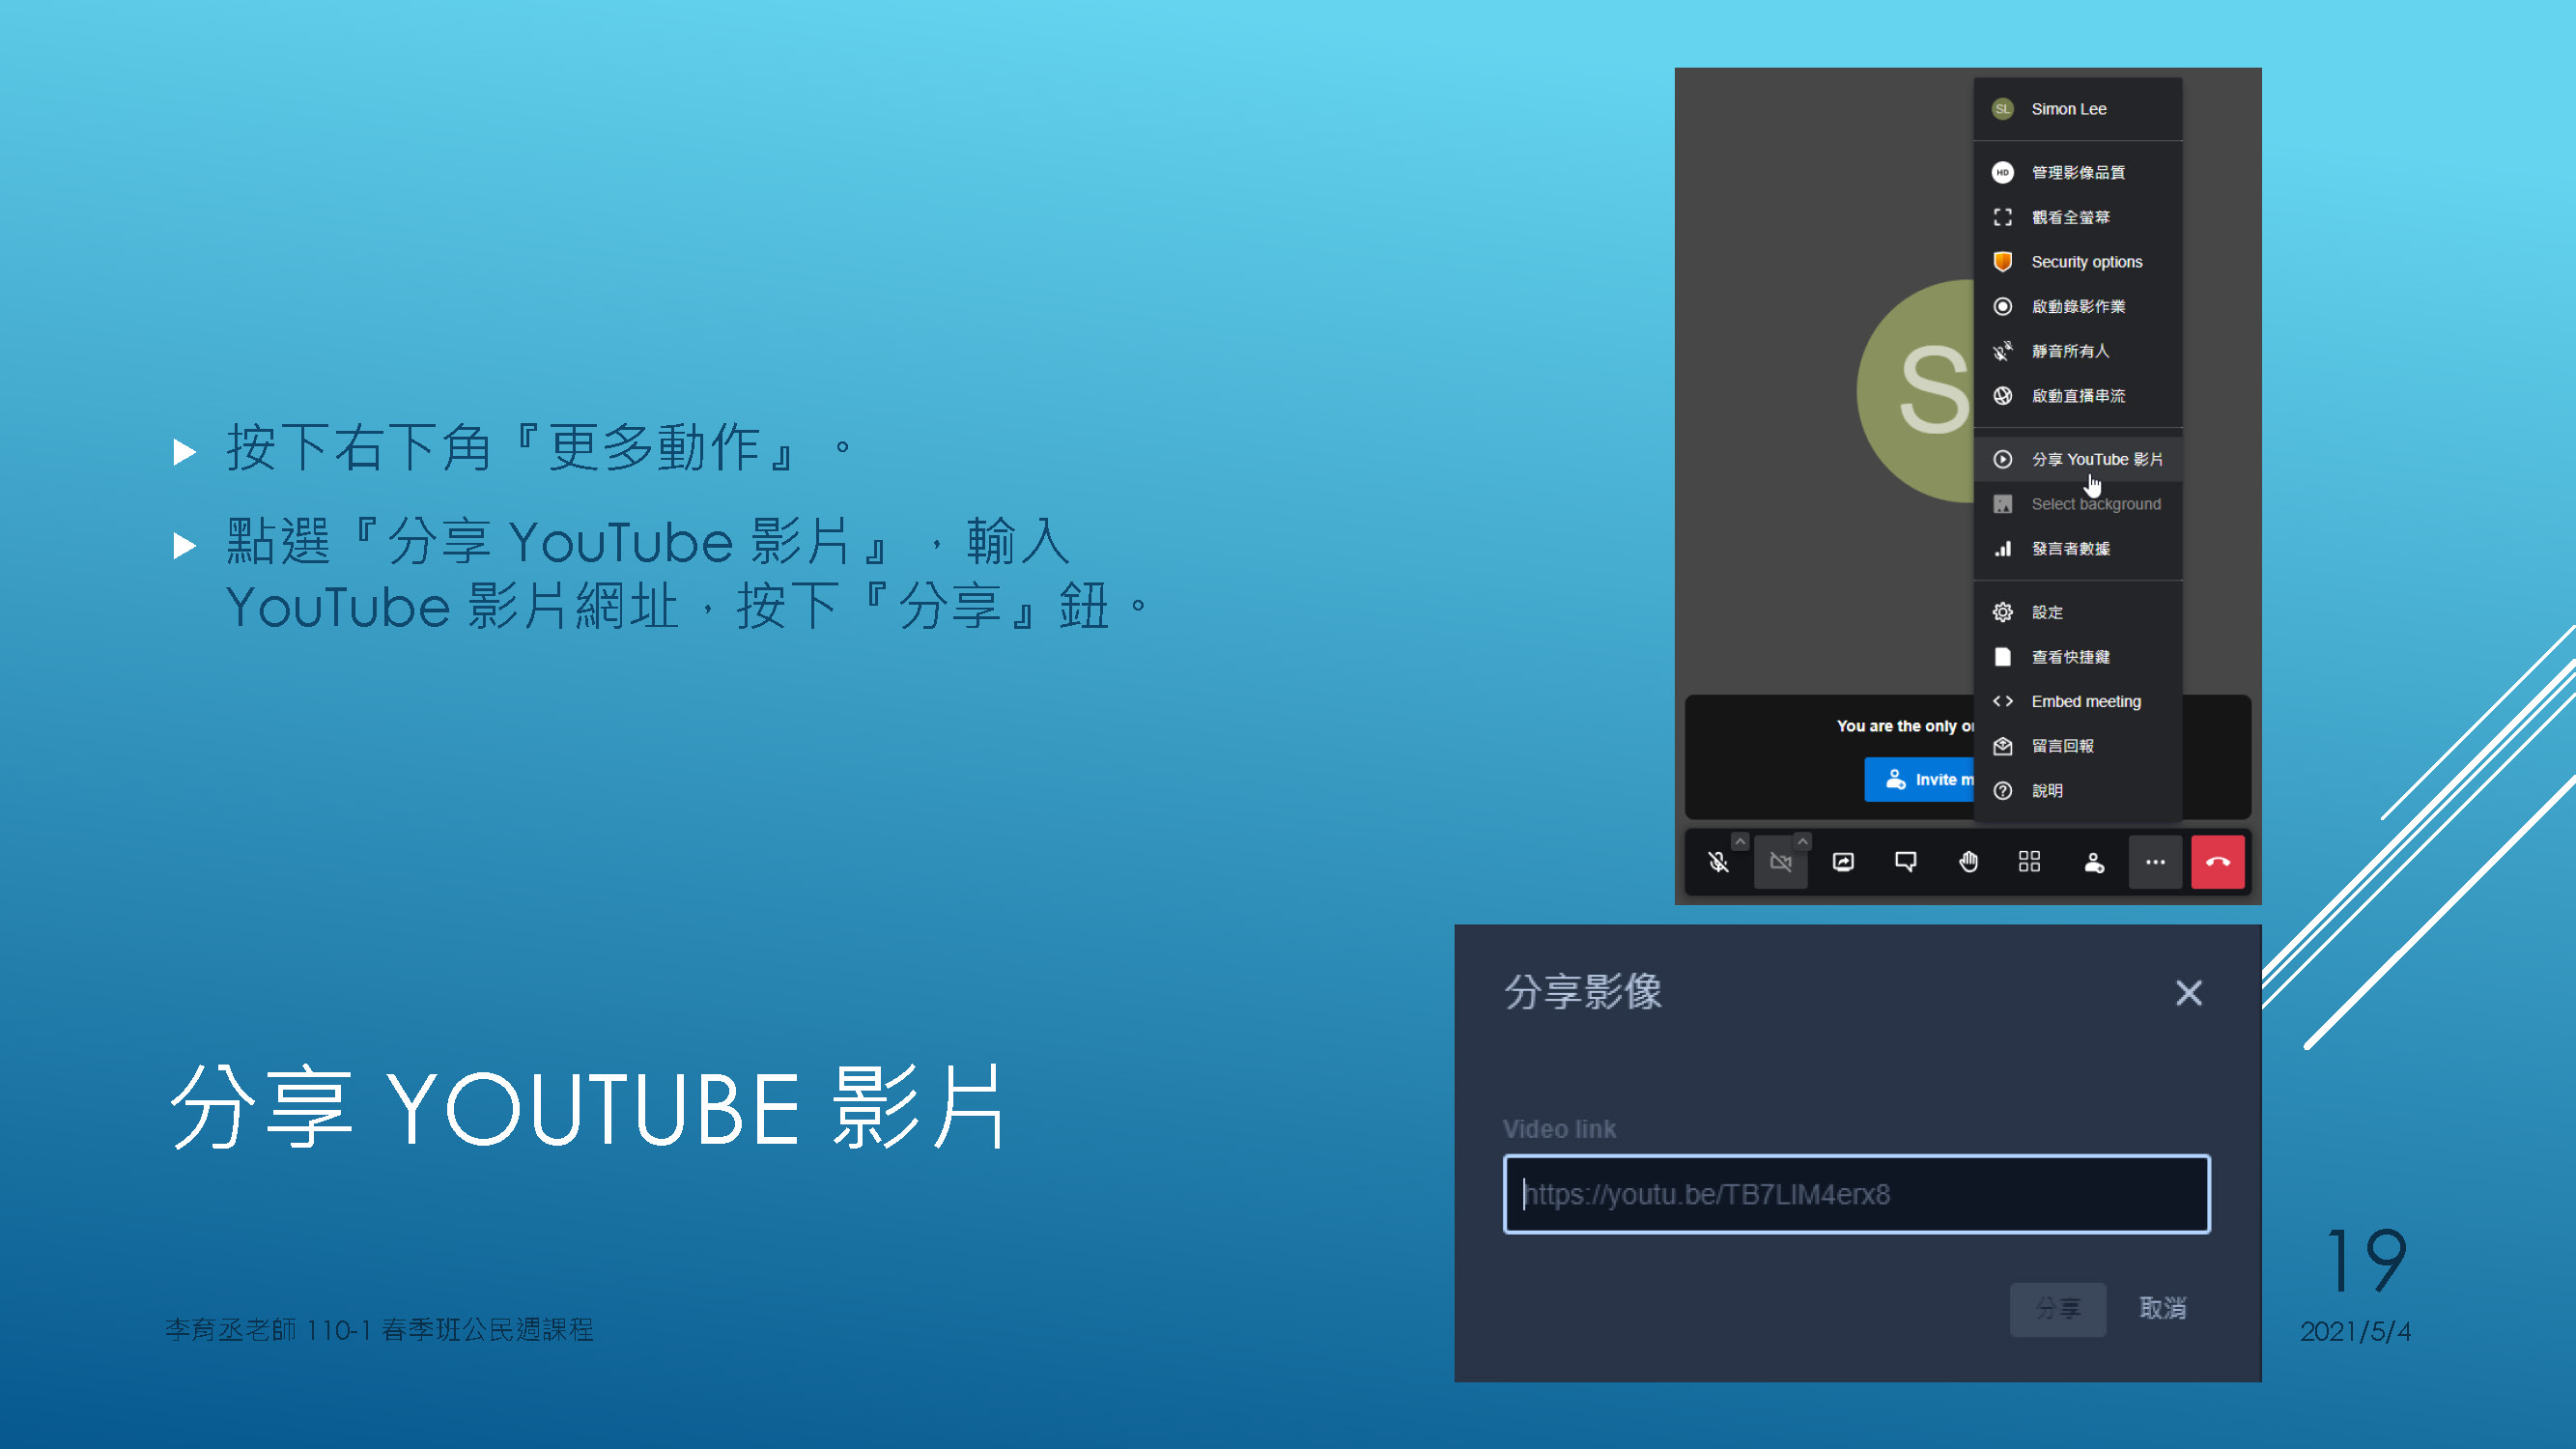Click the orange security shield icon

2002,262
